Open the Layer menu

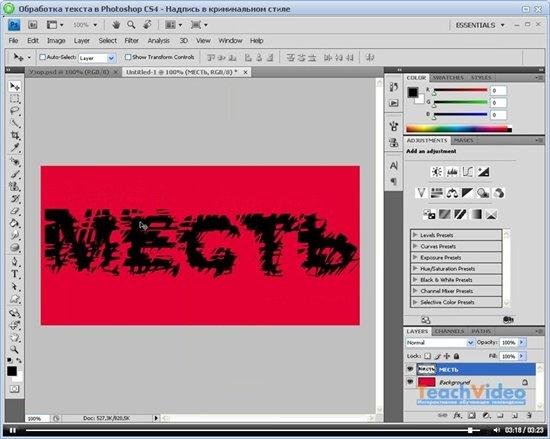tap(82, 41)
